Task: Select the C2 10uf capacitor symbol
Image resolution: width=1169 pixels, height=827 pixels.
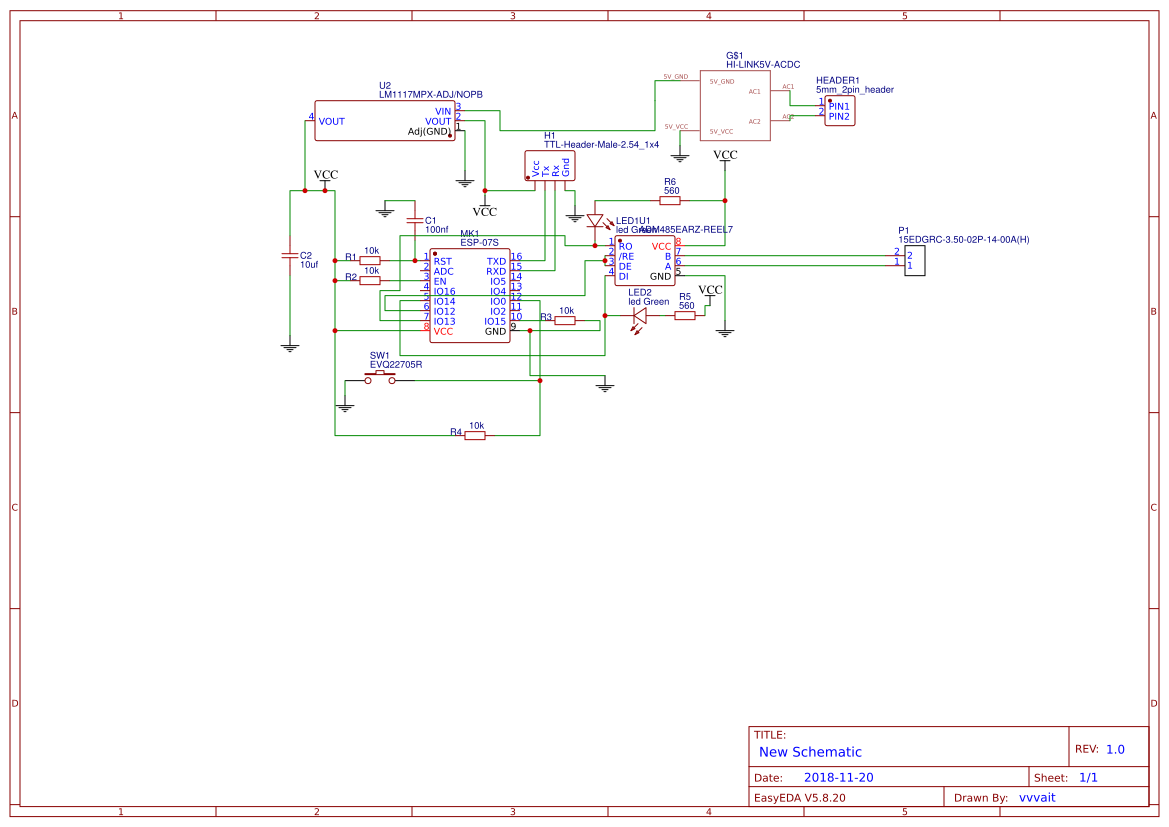Action: 289,254
